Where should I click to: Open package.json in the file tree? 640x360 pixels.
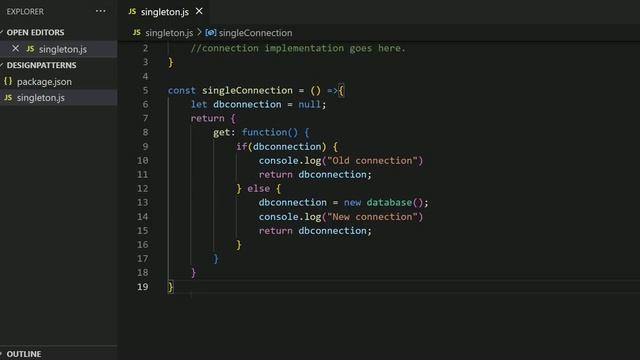(x=44, y=82)
